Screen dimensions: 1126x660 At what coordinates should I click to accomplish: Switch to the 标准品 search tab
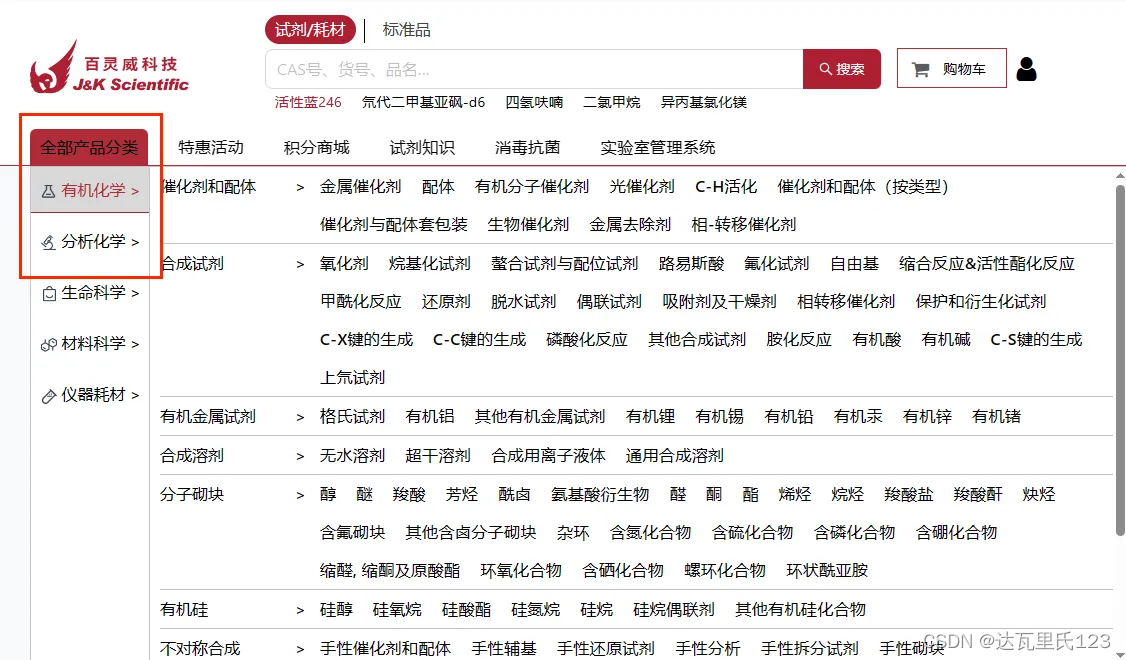(x=406, y=29)
